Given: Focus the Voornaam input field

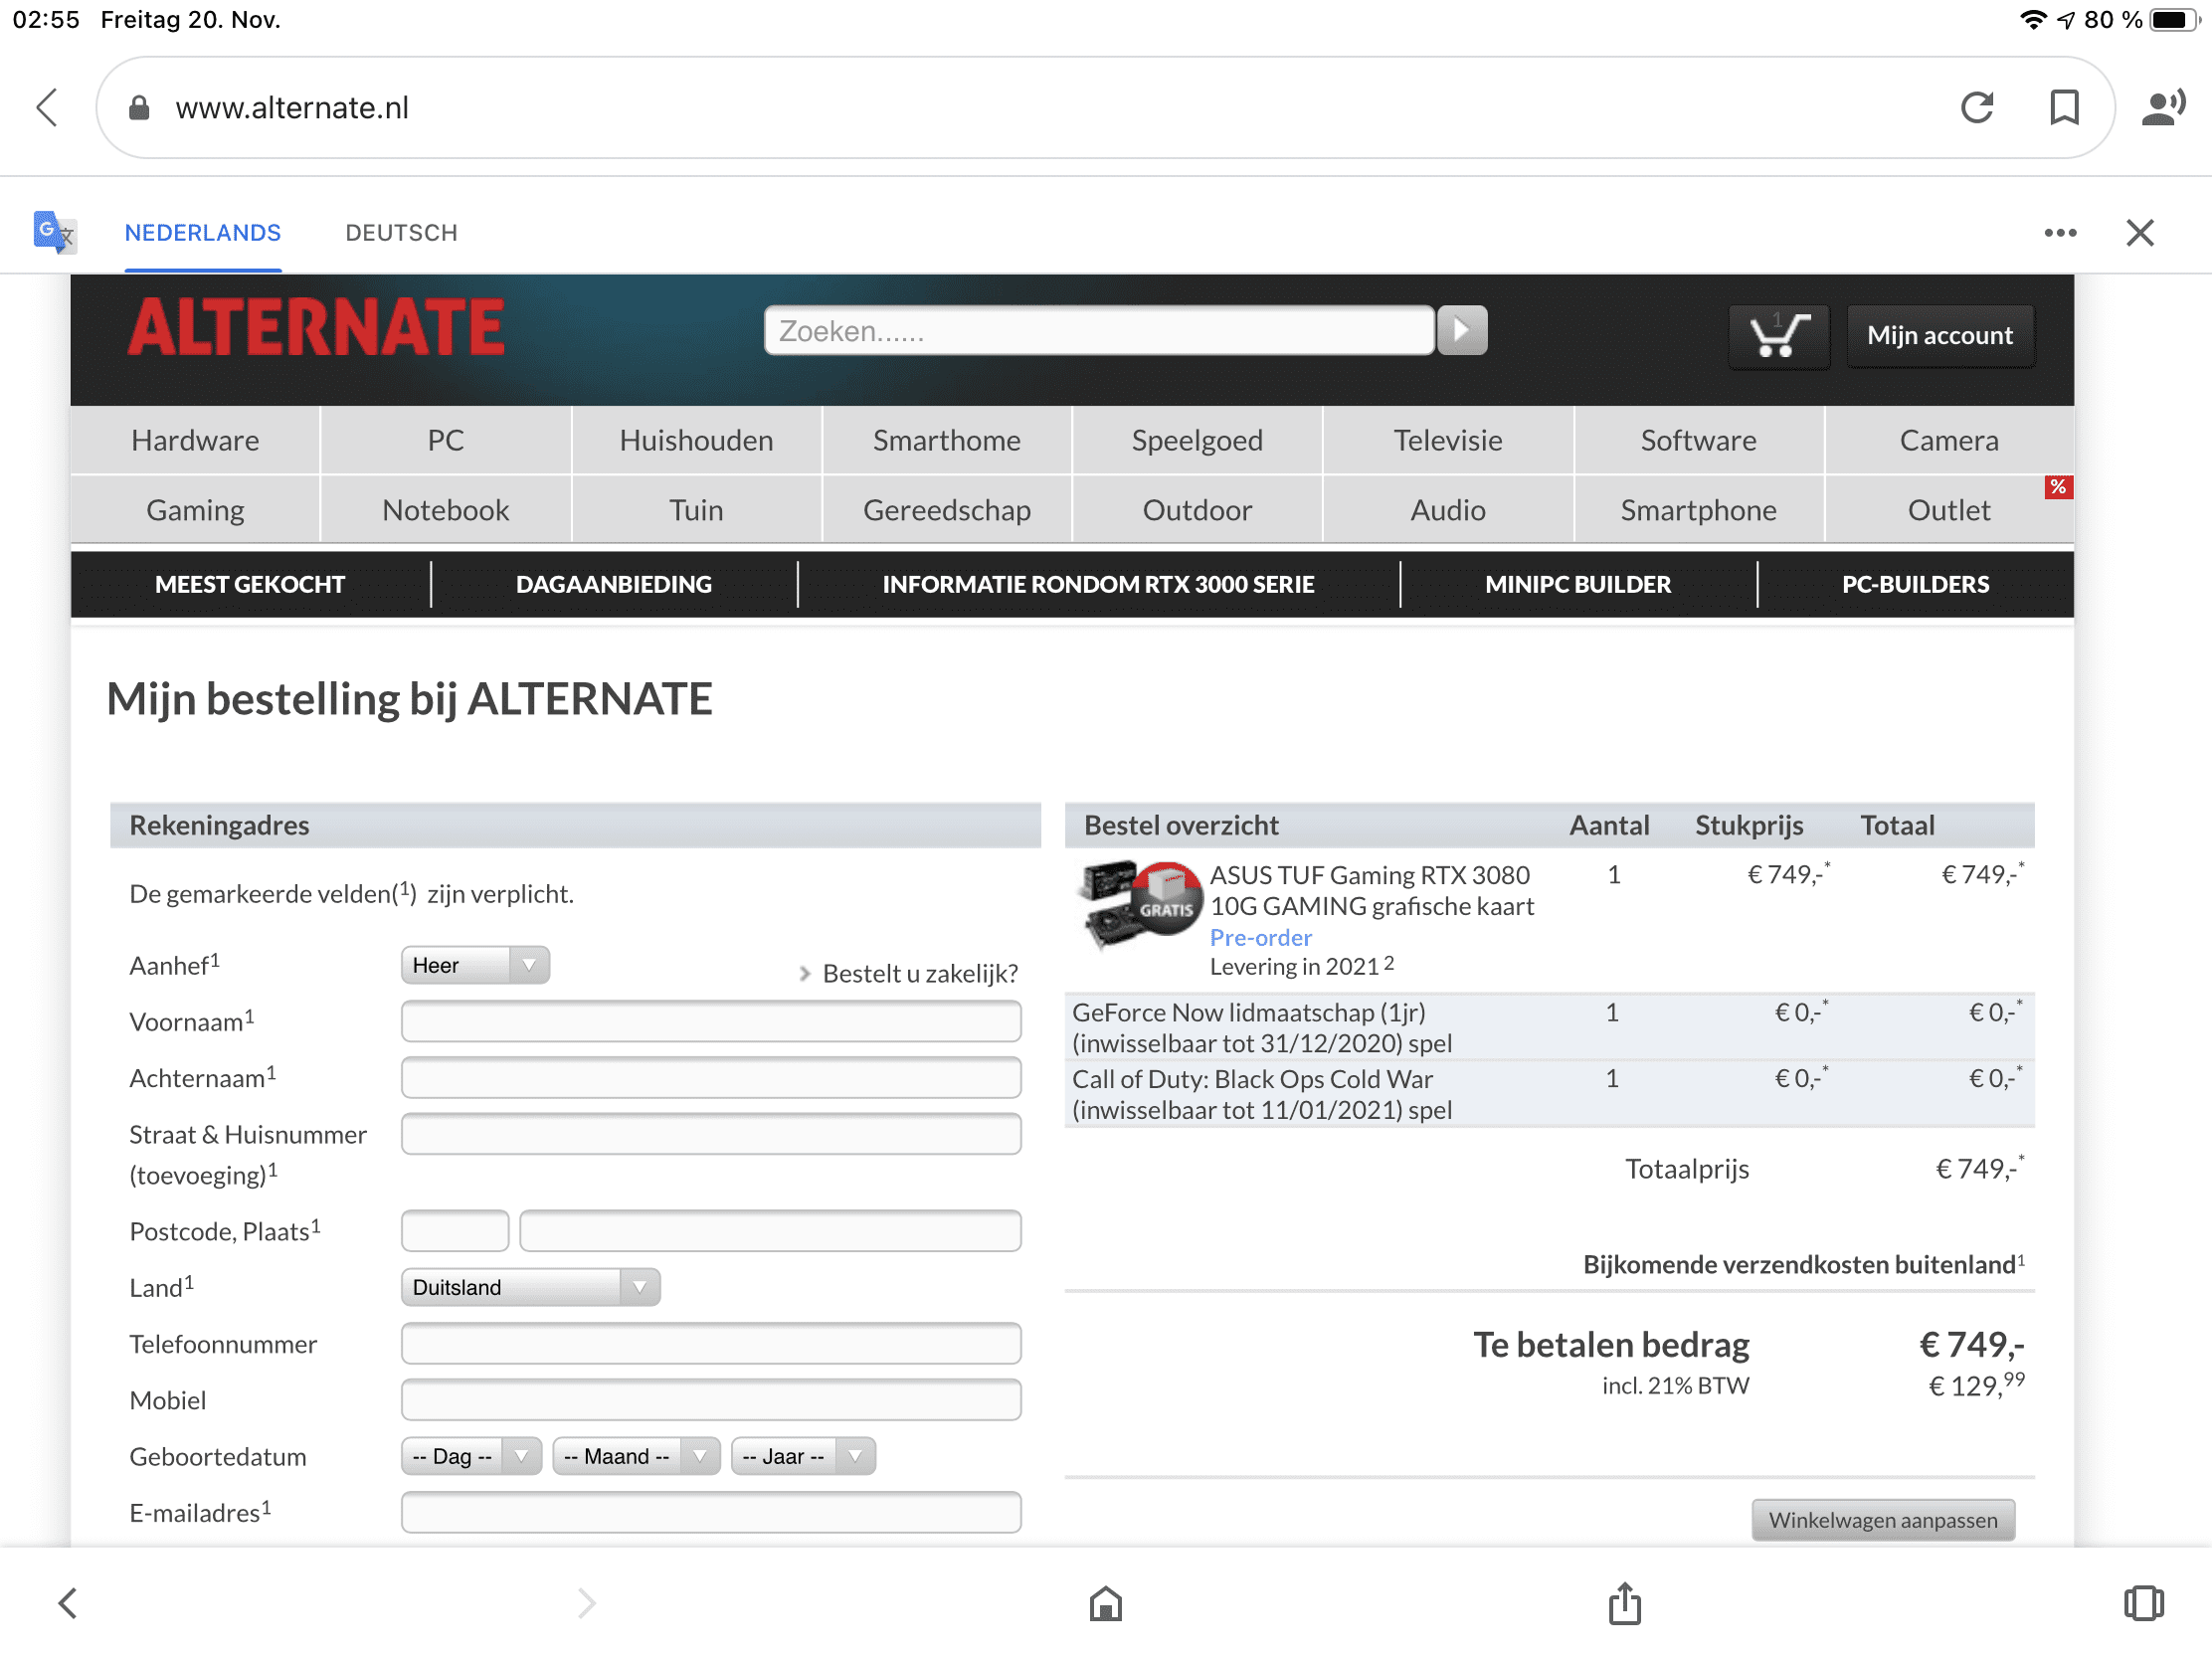Looking at the screenshot, I should 711,1021.
